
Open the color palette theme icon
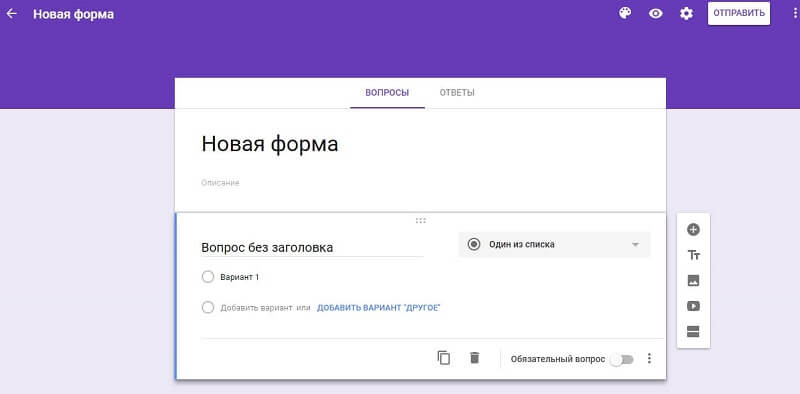coord(624,13)
